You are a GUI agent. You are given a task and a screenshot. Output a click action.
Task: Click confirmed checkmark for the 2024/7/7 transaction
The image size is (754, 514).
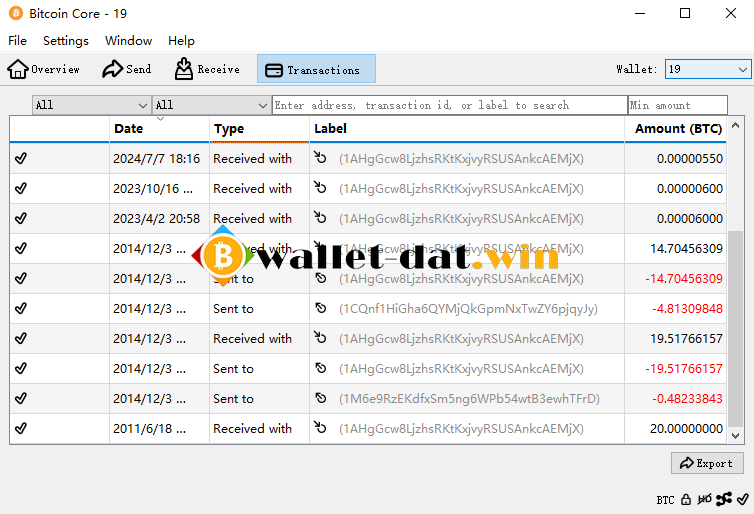(21, 158)
